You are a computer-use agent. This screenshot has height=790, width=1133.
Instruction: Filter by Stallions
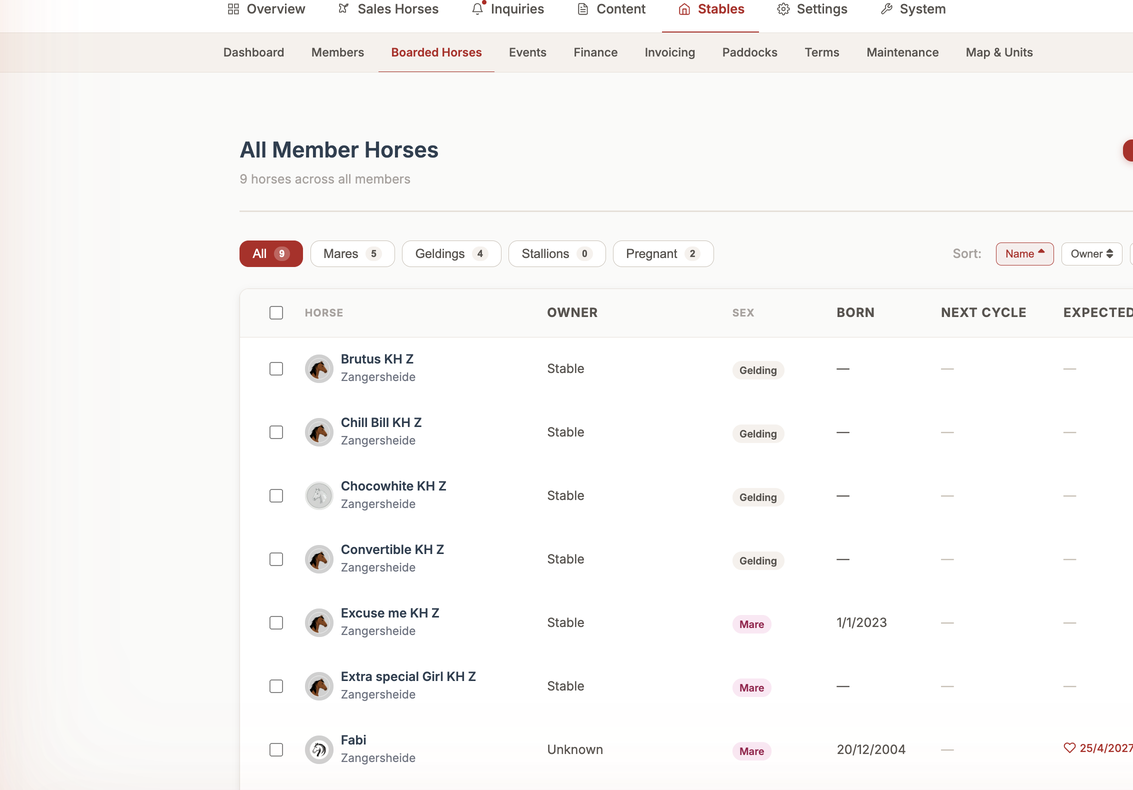(x=557, y=254)
